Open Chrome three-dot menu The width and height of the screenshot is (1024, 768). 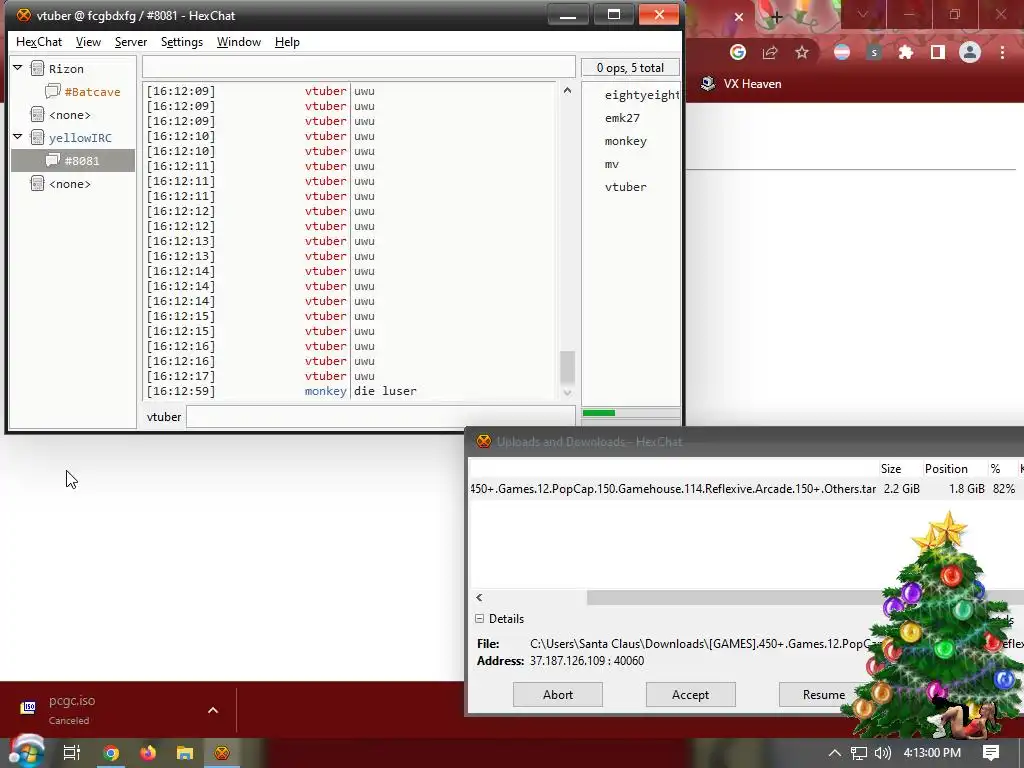(x=1002, y=52)
